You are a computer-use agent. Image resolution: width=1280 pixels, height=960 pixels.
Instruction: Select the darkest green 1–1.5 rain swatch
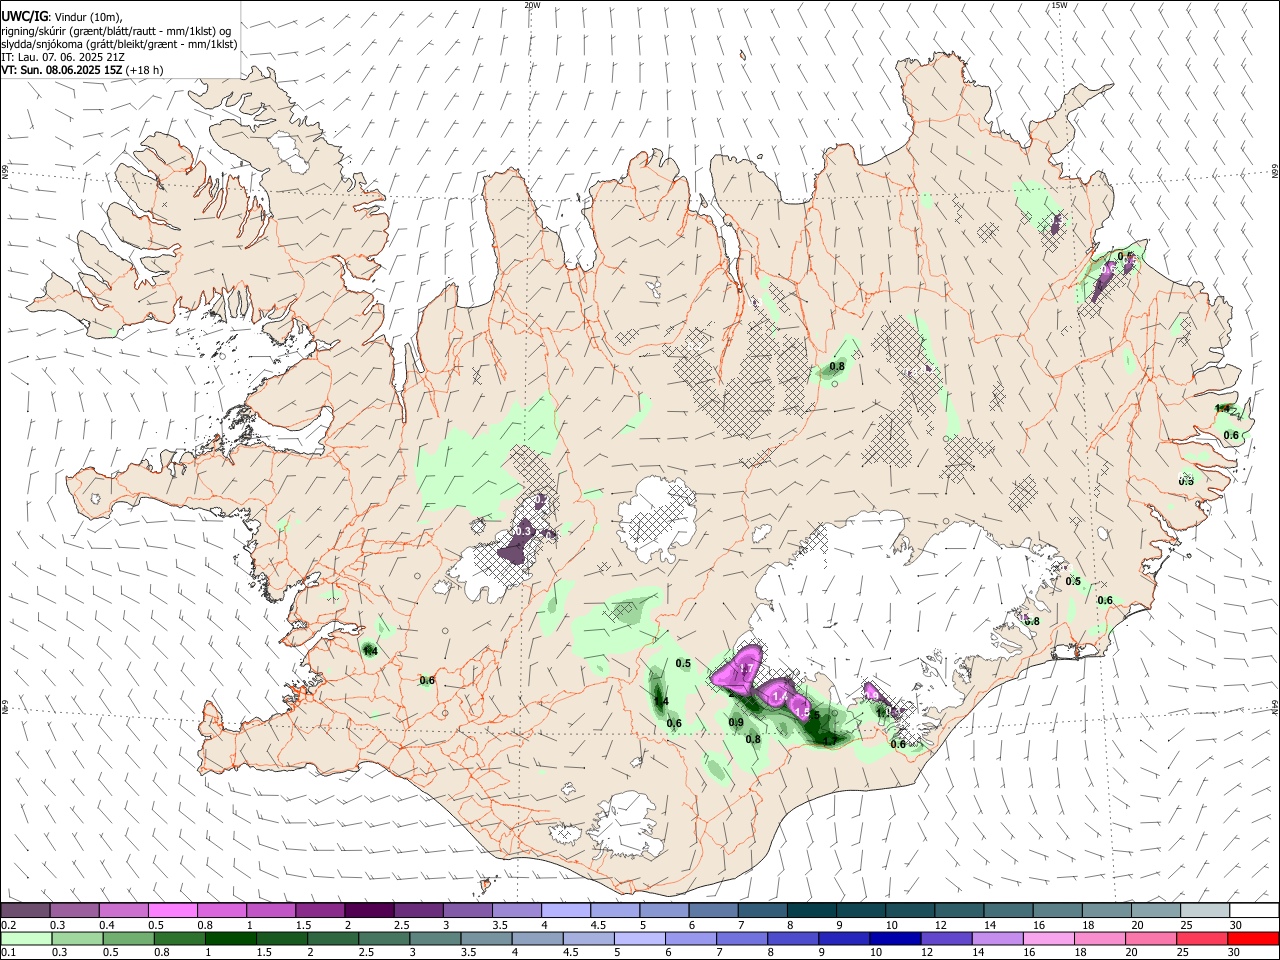(x=230, y=938)
